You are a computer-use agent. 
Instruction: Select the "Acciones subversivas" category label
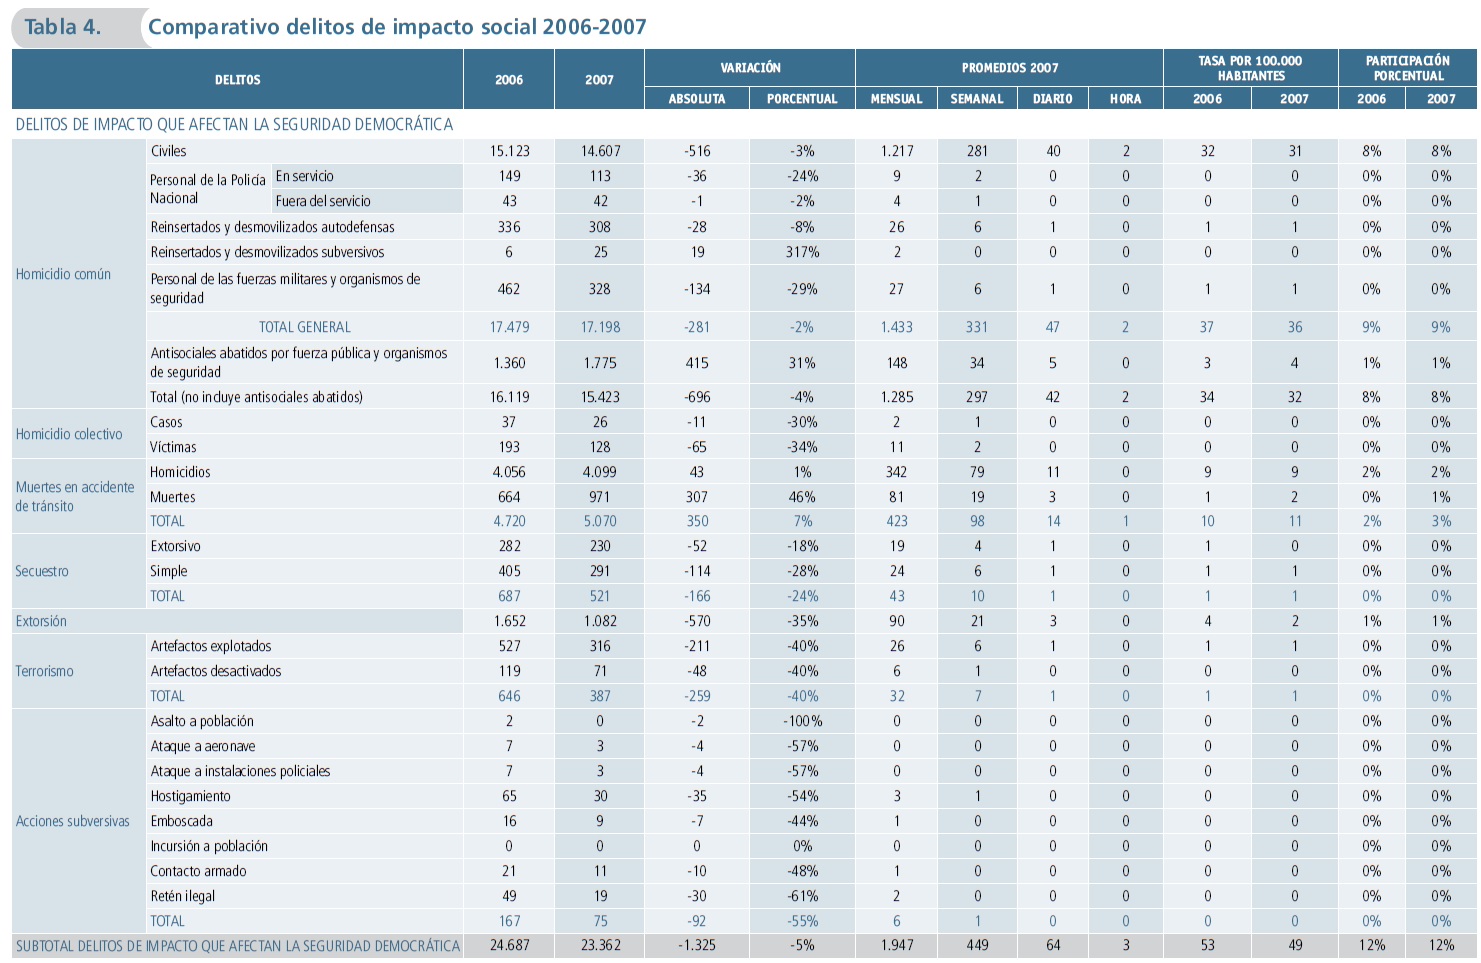pyautogui.click(x=72, y=821)
